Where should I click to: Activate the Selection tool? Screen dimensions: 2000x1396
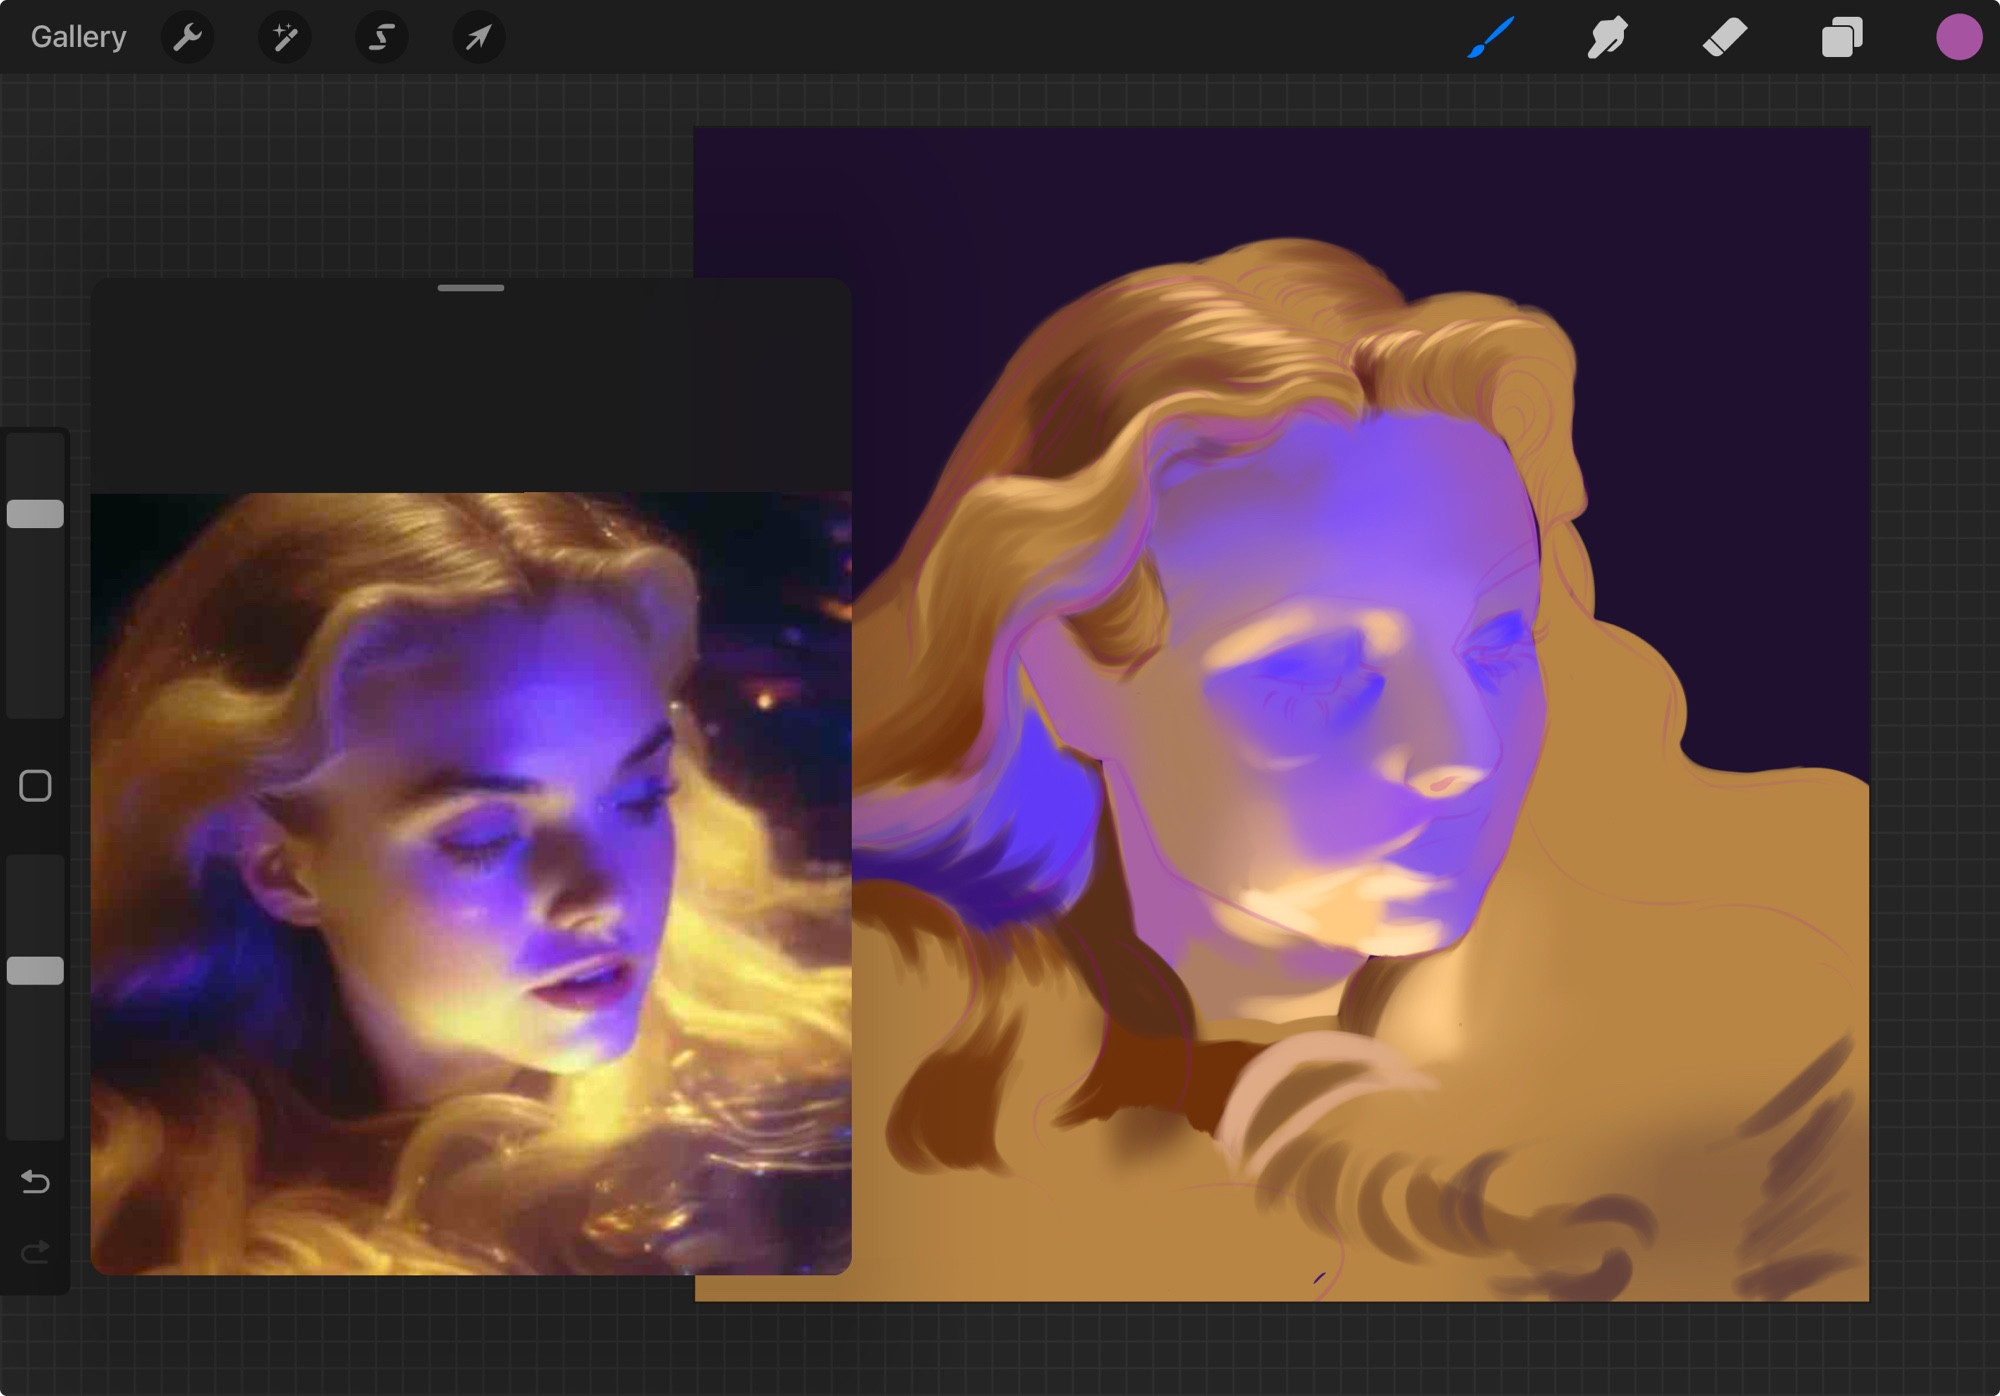point(382,38)
